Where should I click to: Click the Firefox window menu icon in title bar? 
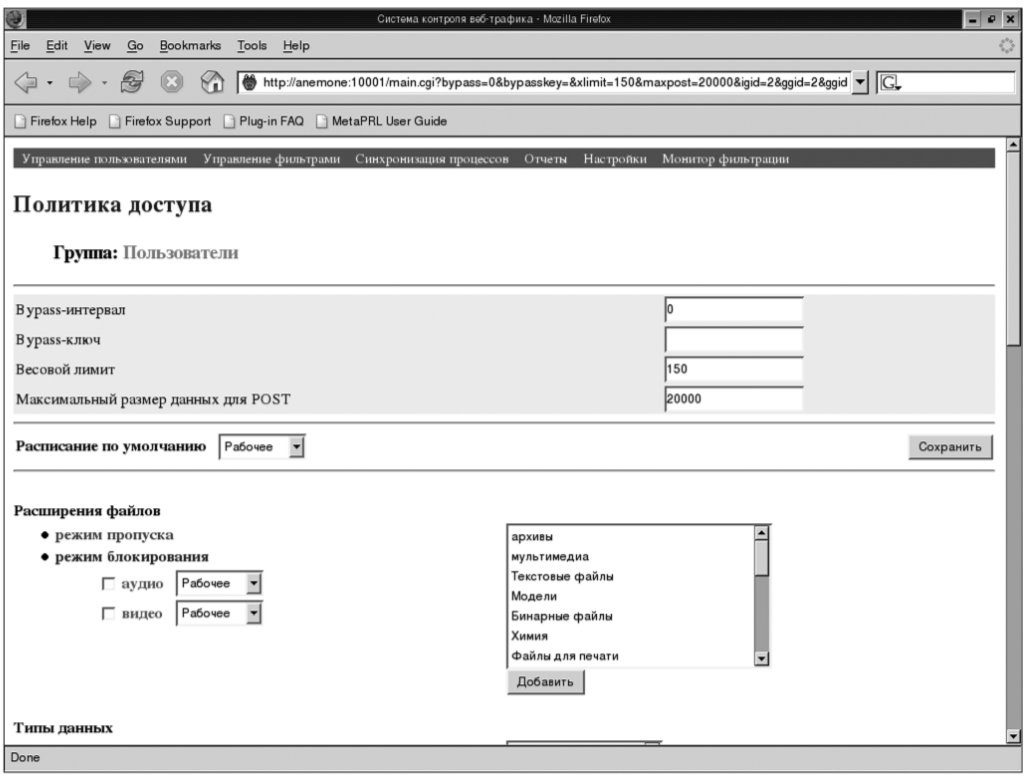coord(15,19)
